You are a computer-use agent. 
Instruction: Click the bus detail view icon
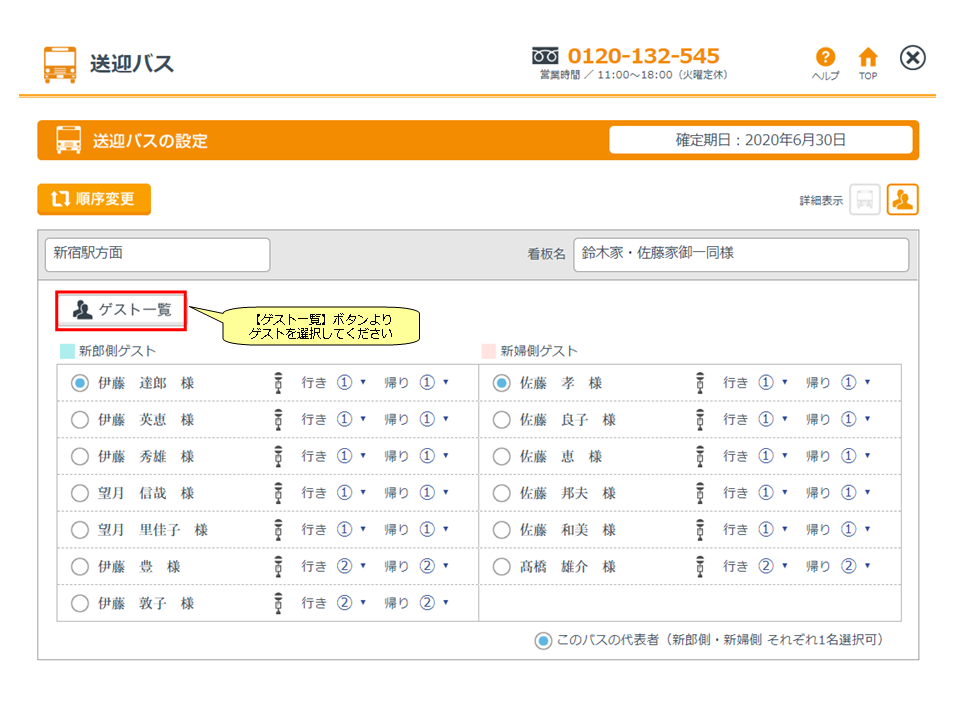click(x=866, y=199)
